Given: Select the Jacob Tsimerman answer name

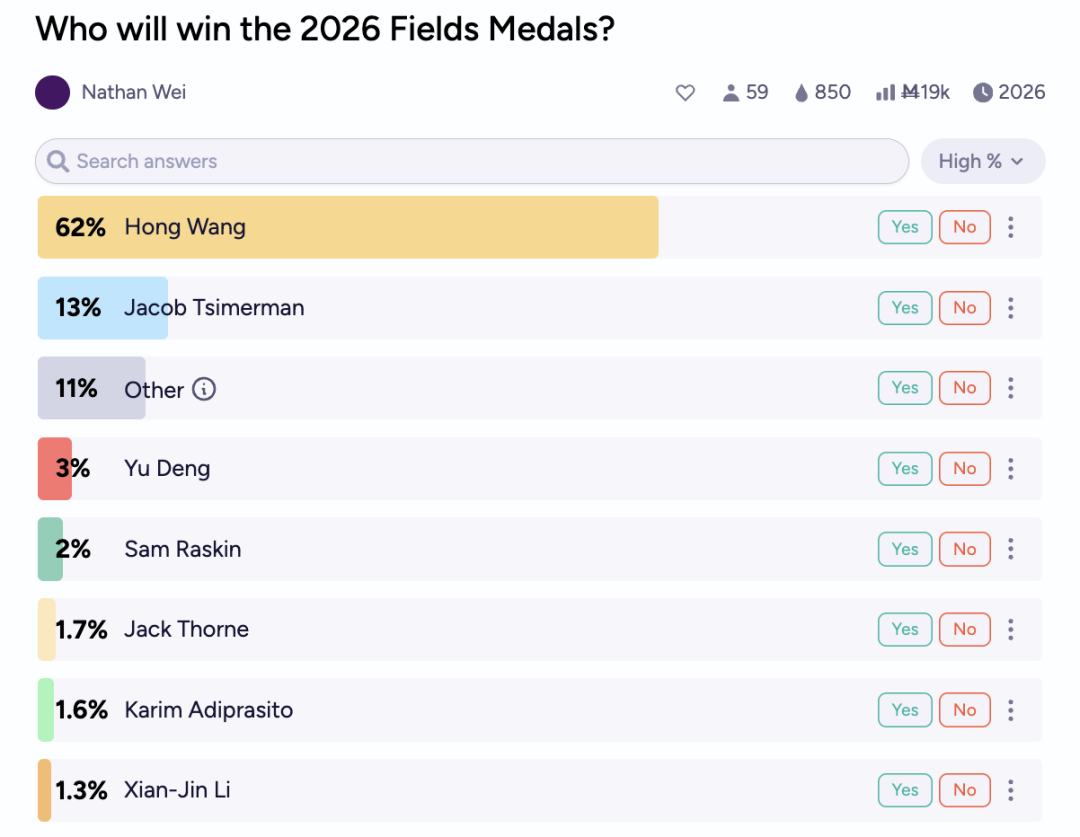Looking at the screenshot, I should [x=214, y=307].
